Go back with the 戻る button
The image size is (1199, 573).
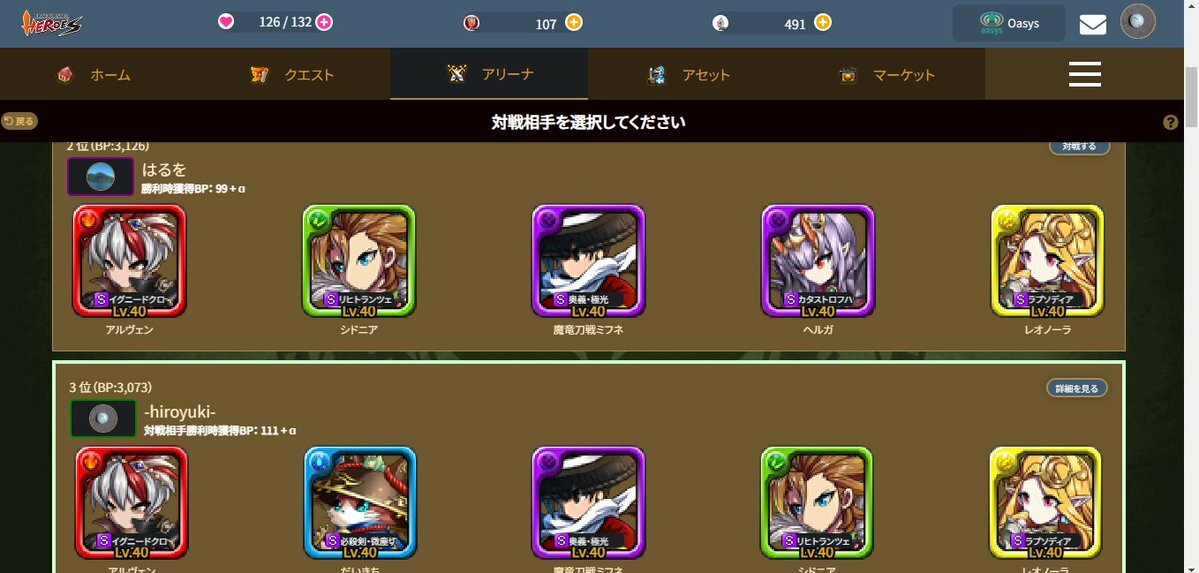(19, 121)
